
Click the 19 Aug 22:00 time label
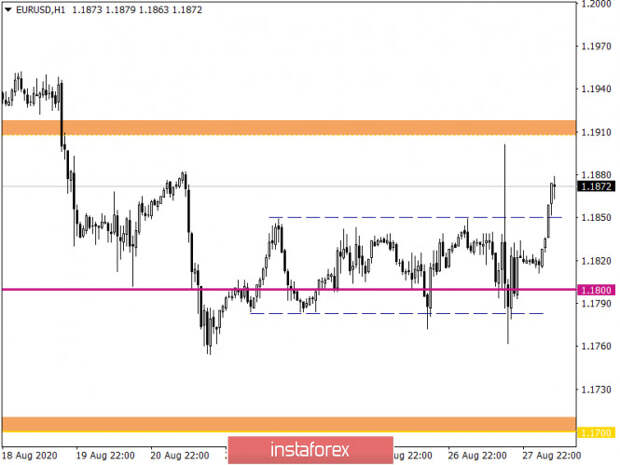point(105,456)
